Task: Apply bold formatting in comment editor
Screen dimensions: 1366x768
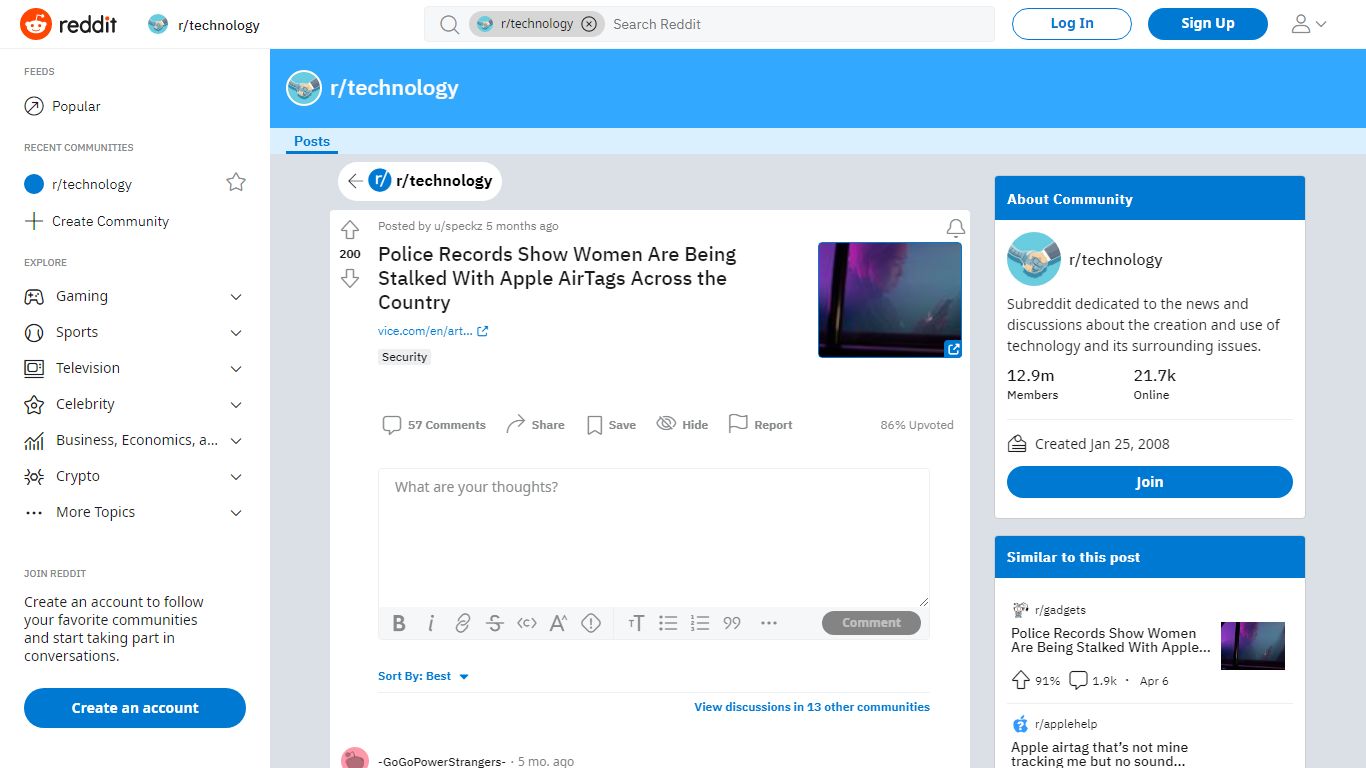Action: 399,623
